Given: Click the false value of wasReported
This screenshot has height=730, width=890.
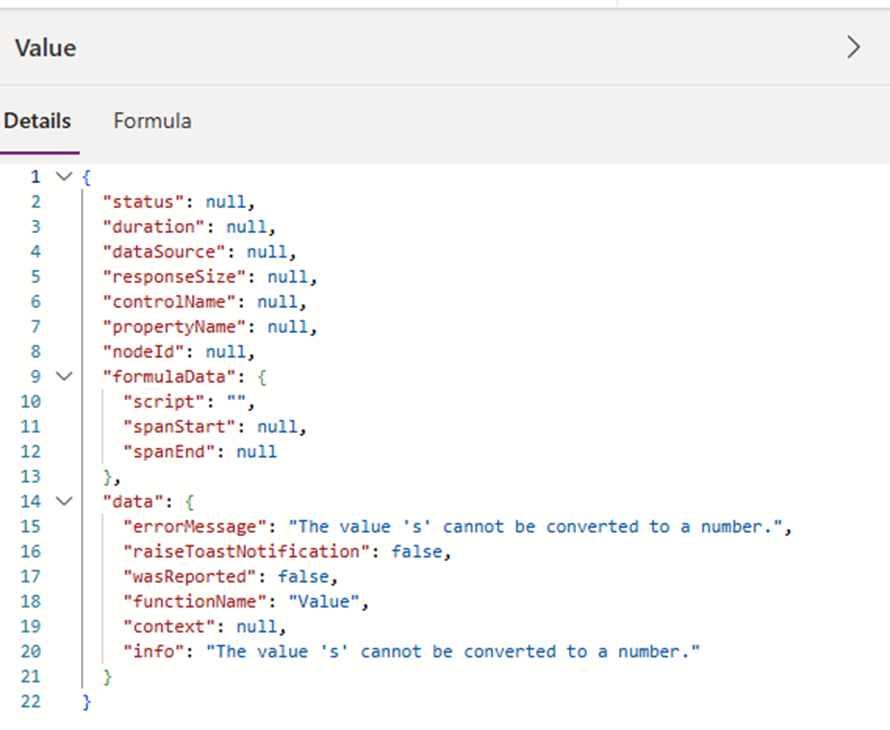Looking at the screenshot, I should point(303,577).
